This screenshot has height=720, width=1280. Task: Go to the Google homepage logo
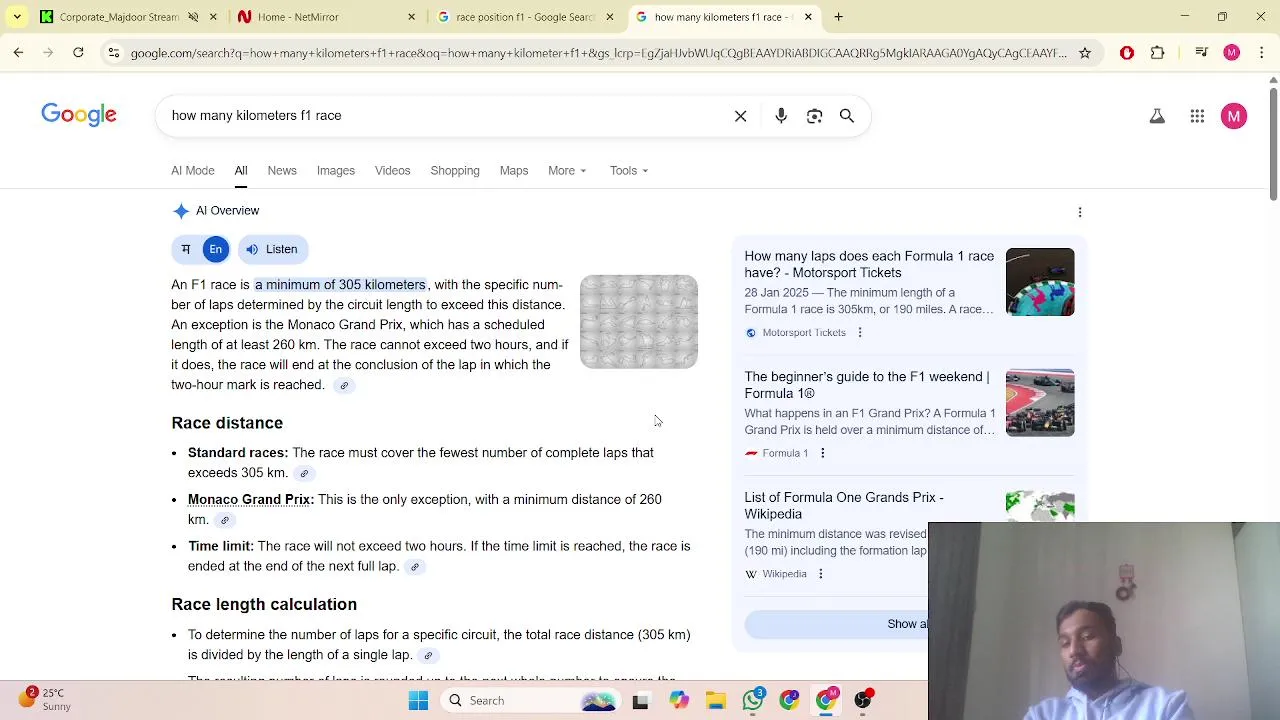coord(79,116)
